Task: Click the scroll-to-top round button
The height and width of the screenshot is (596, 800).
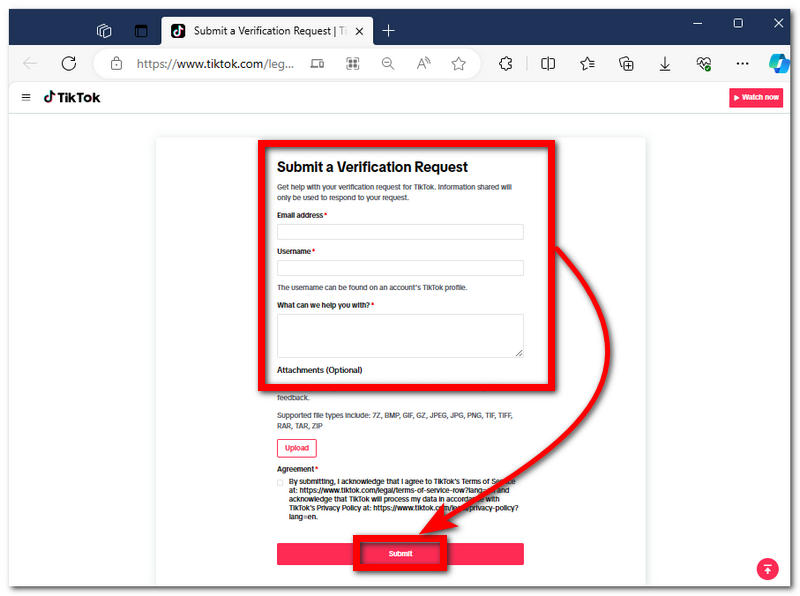Action: (767, 569)
